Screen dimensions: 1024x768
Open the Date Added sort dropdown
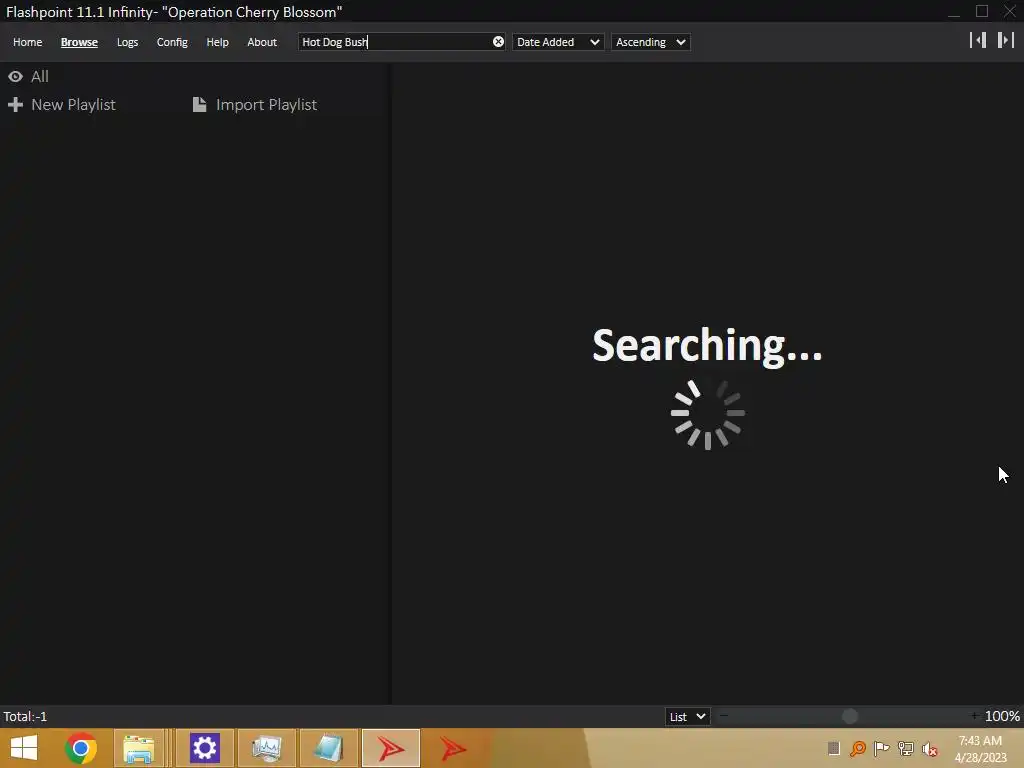558,42
